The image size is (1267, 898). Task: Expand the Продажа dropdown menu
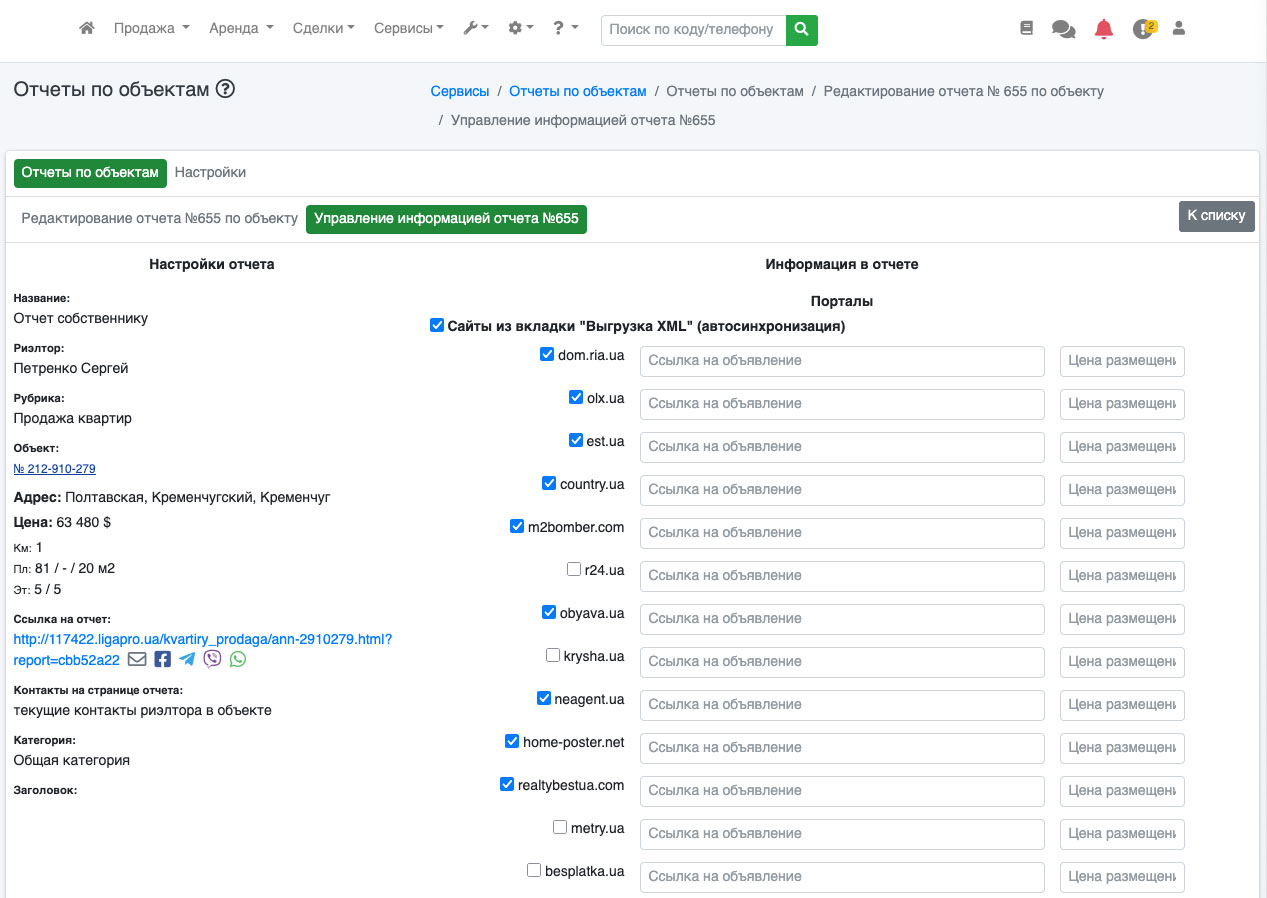pyautogui.click(x=151, y=29)
